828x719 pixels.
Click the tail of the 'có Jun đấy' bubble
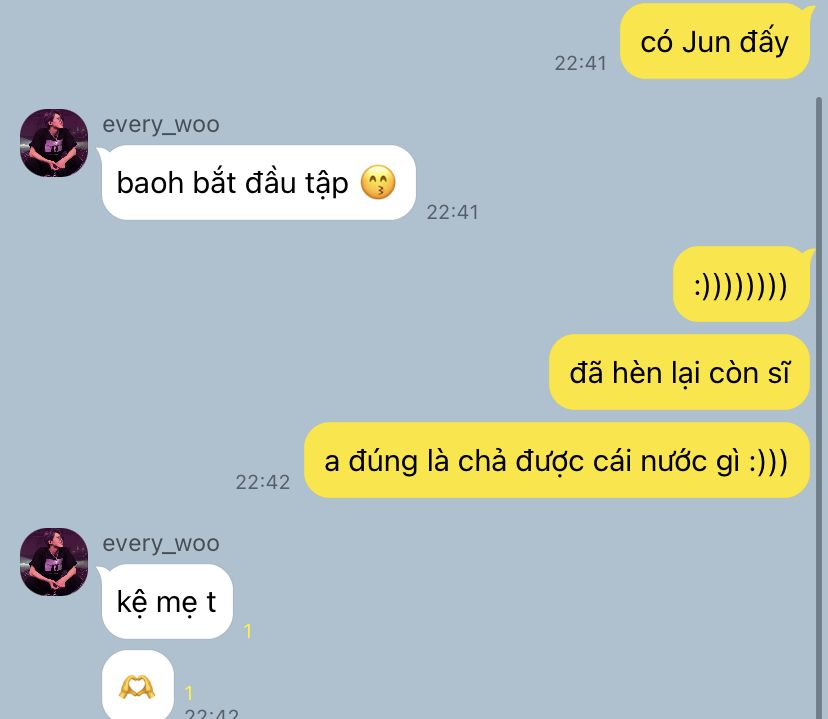click(x=808, y=8)
